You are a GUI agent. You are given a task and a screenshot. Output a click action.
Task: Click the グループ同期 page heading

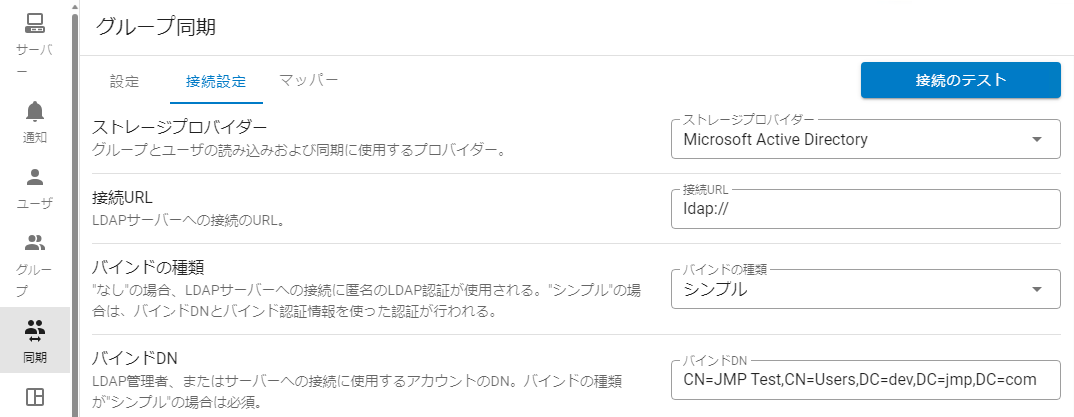point(156,27)
